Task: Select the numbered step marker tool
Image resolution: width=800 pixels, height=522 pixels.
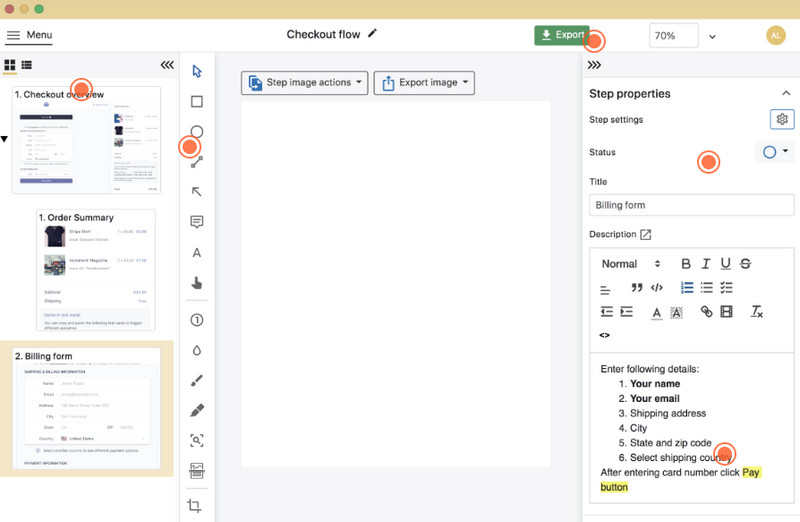Action: click(197, 320)
